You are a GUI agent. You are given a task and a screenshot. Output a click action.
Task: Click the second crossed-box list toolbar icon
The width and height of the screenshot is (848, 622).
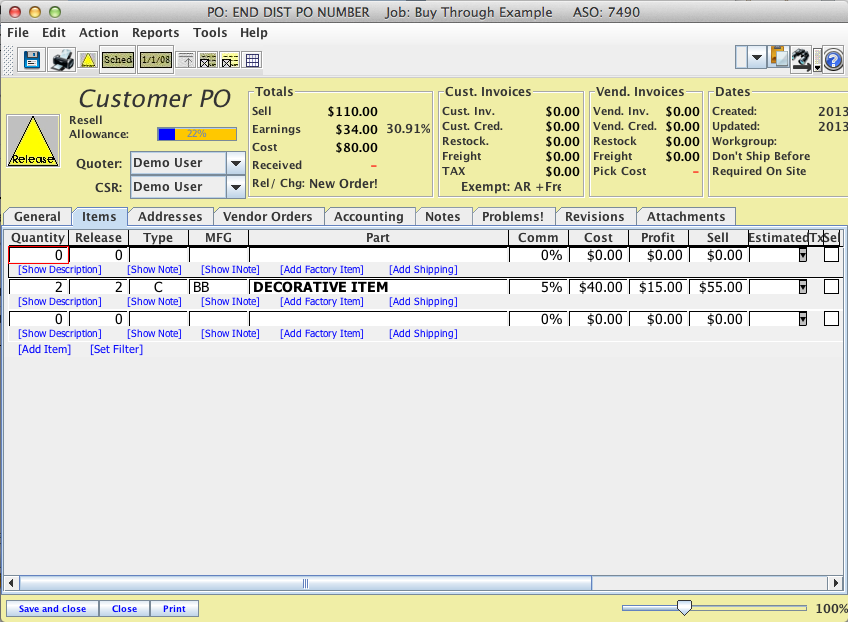[230, 60]
